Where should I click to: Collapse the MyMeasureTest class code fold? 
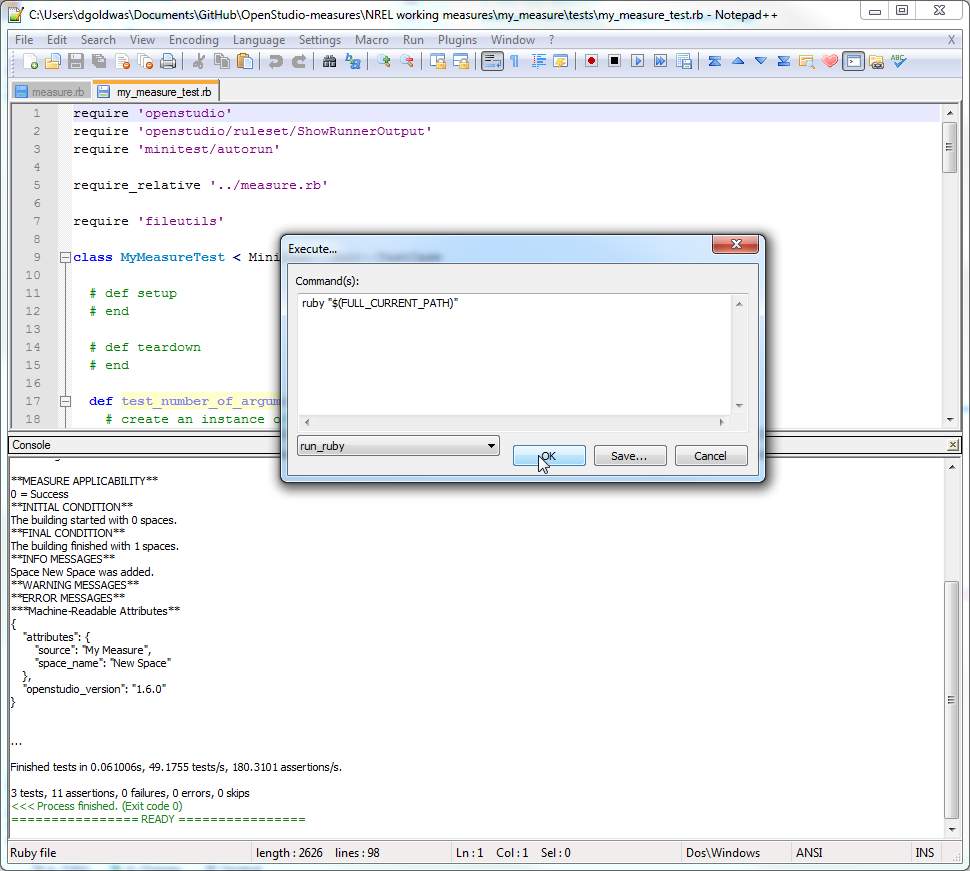click(64, 257)
